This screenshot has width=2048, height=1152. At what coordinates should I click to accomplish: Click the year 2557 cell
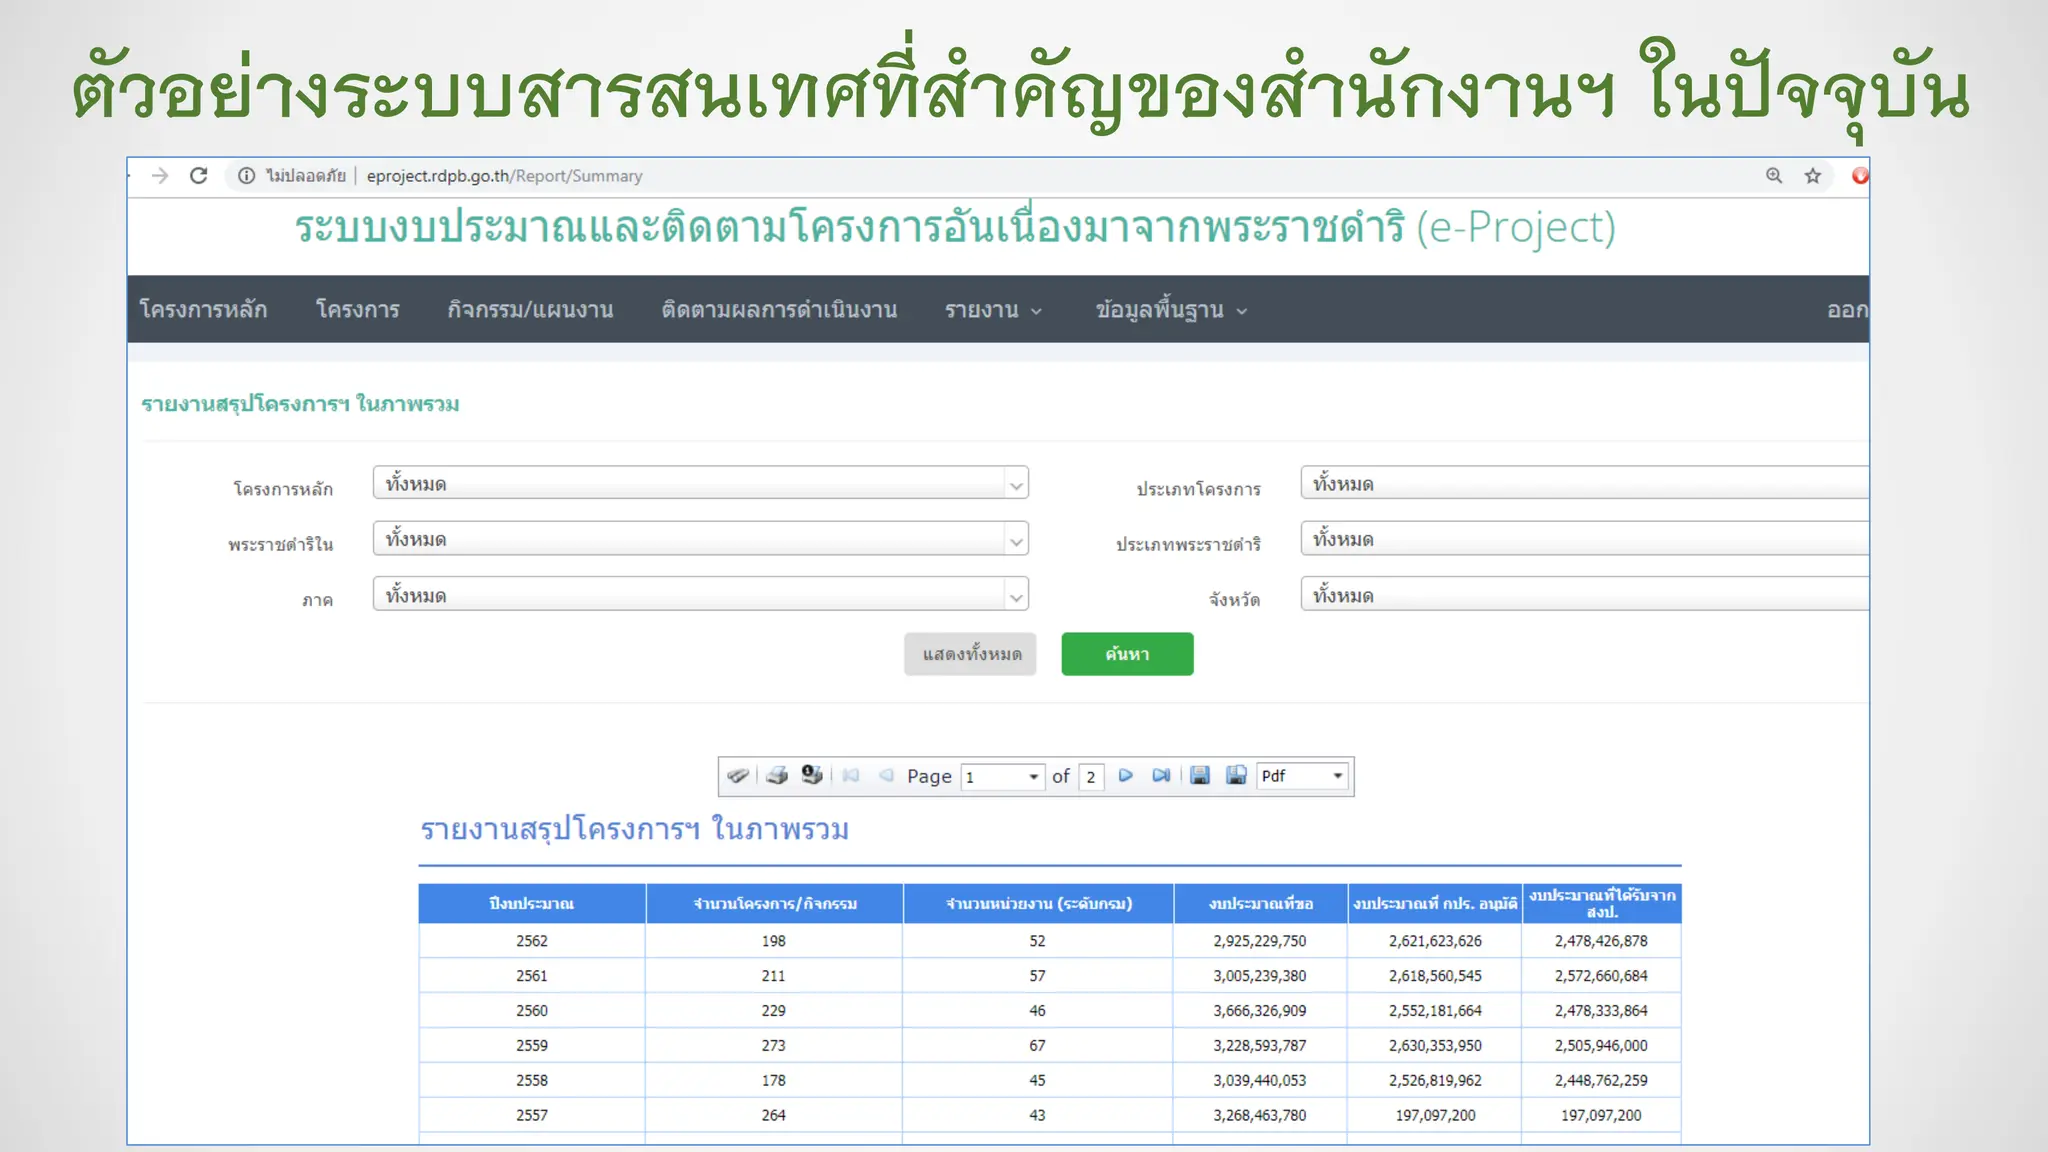pyautogui.click(x=532, y=1115)
